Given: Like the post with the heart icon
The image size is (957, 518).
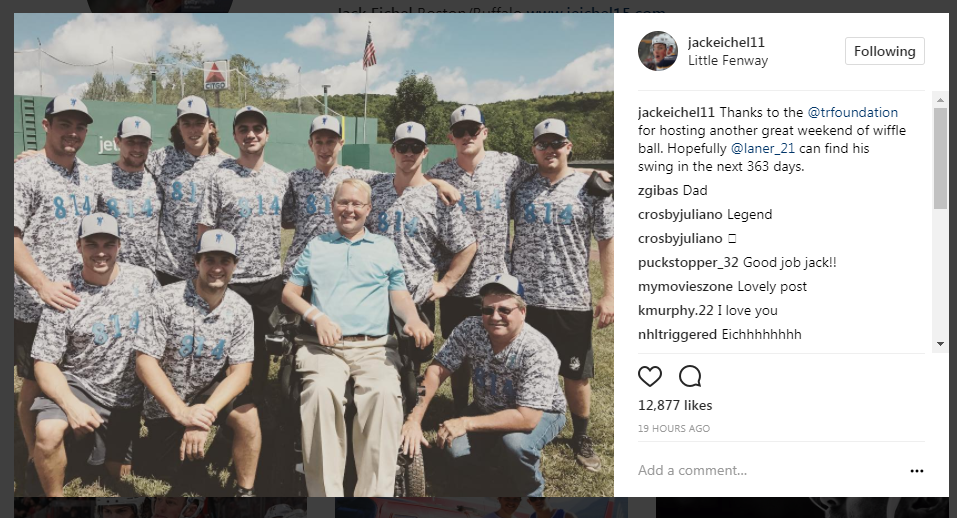Looking at the screenshot, I should [649, 376].
